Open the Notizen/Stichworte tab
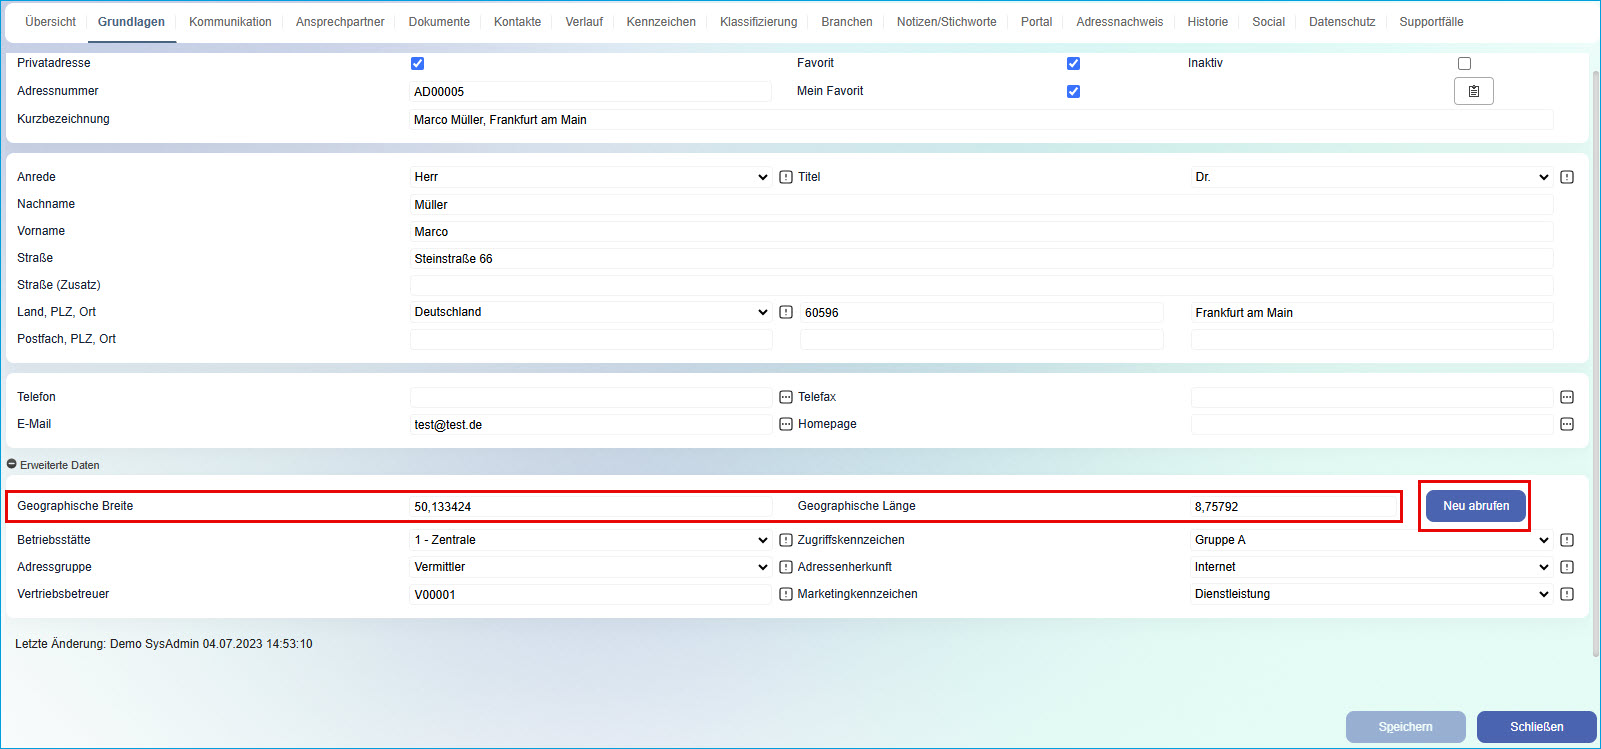The image size is (1601, 749). click(947, 22)
